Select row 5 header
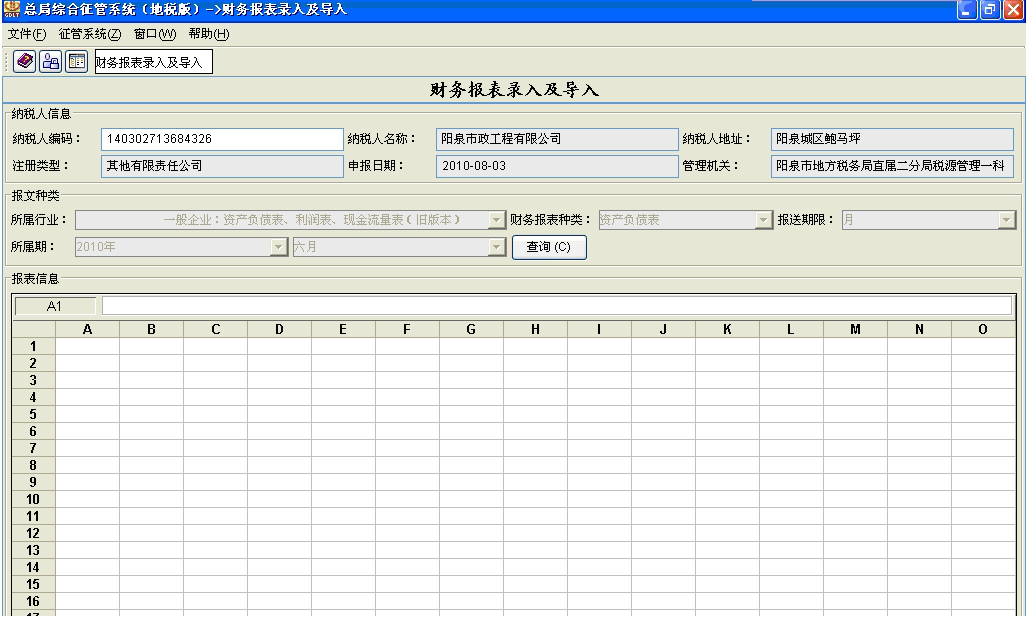 point(33,414)
